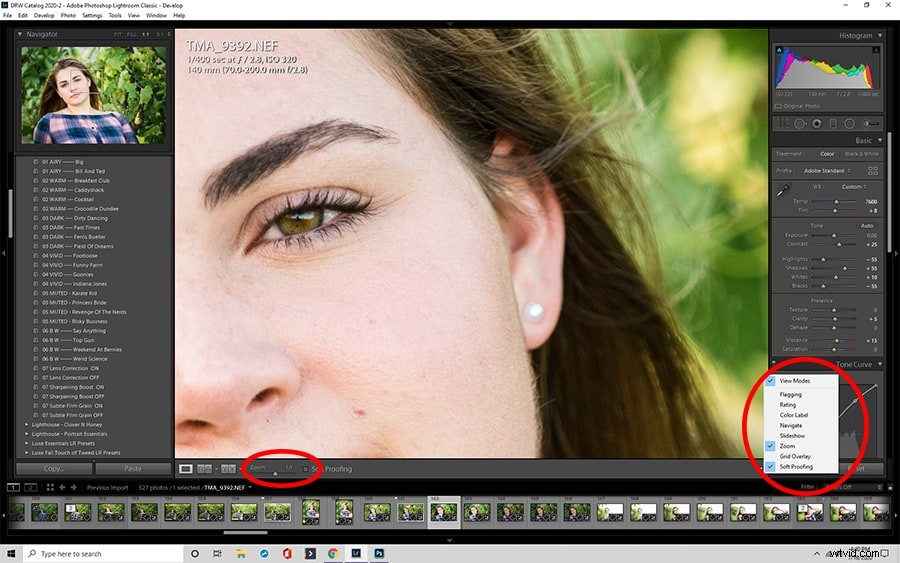Screen dimensions: 900x563
Task: Expand Luxe Essentials LR Presets group
Action: click(x=27, y=443)
